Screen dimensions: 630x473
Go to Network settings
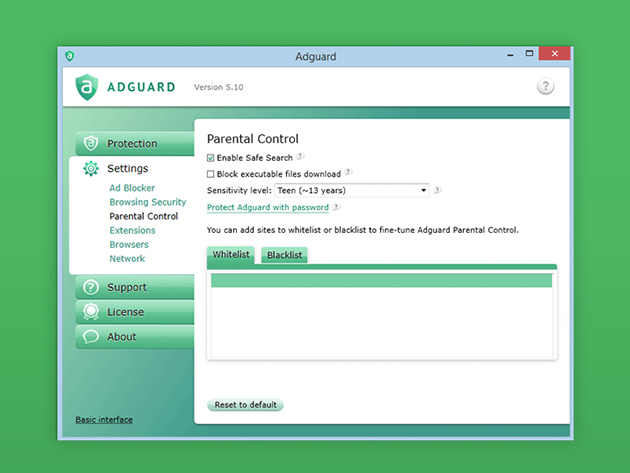pyautogui.click(x=127, y=258)
